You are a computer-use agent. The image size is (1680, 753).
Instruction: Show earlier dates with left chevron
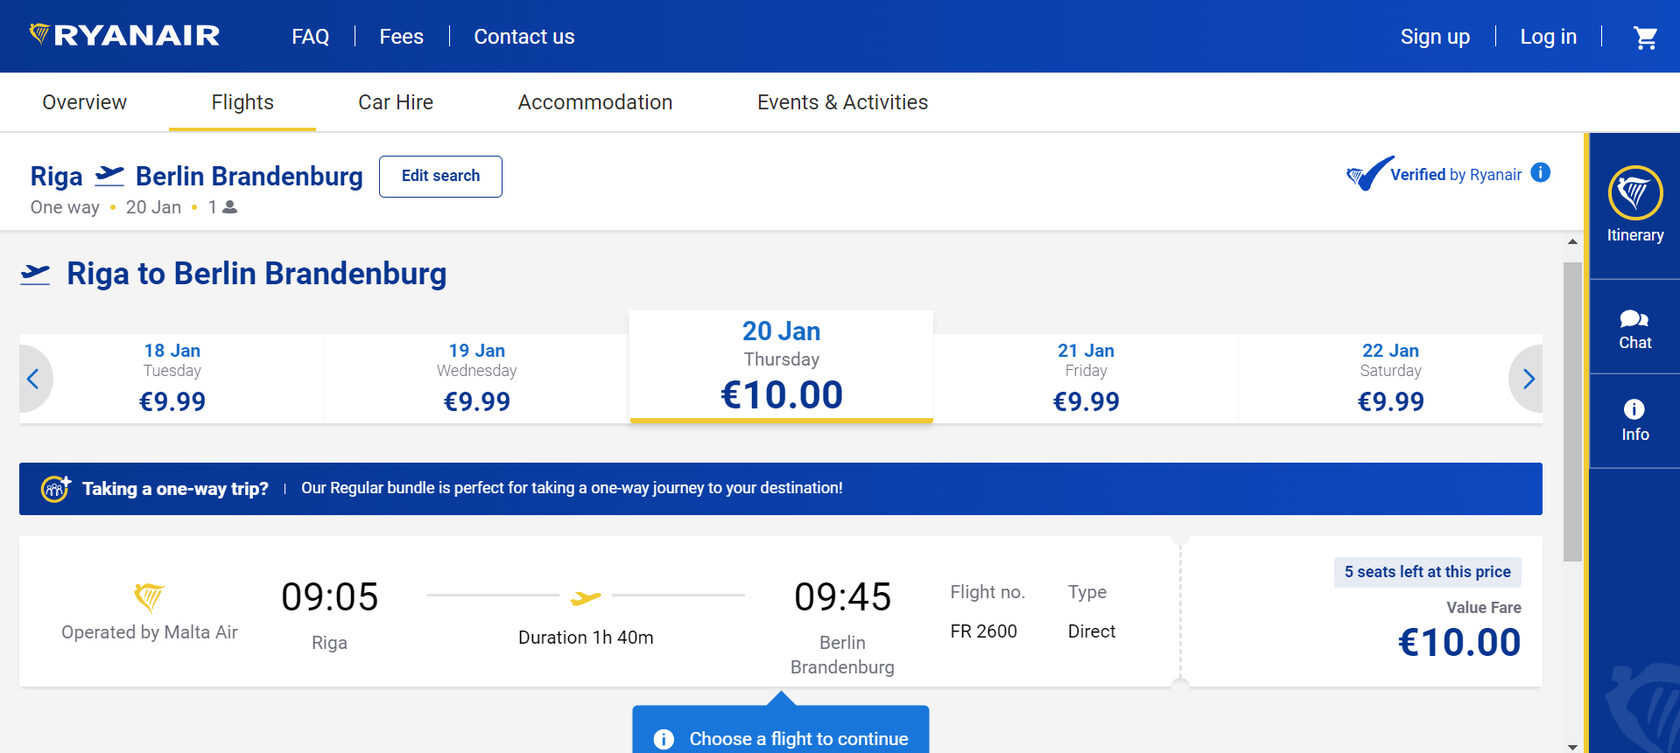point(34,379)
